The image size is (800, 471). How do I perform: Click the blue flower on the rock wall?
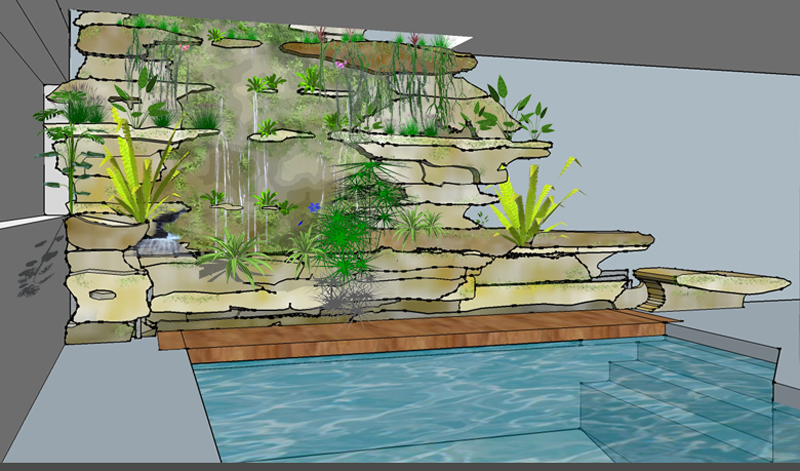click(314, 207)
